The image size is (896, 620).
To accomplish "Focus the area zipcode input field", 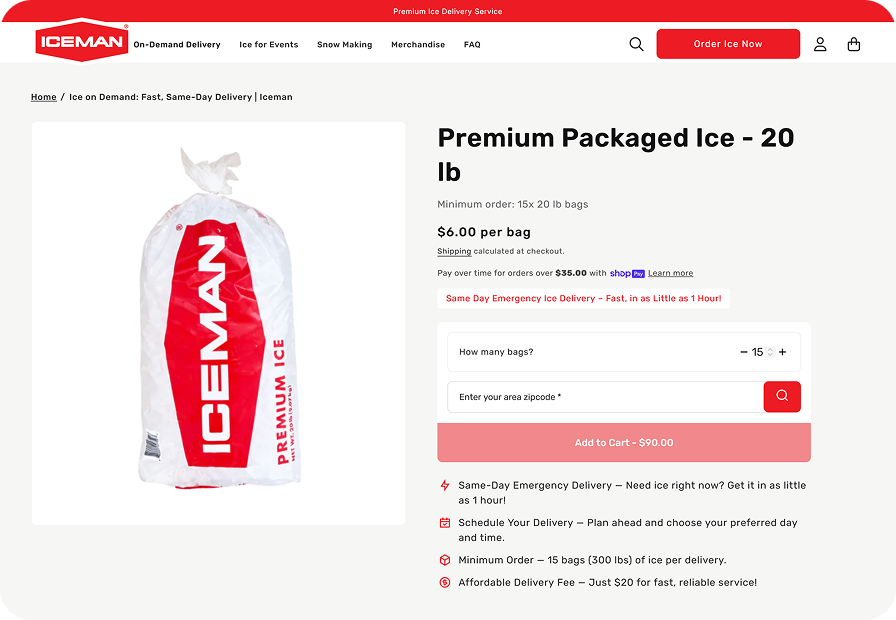I will (605, 397).
